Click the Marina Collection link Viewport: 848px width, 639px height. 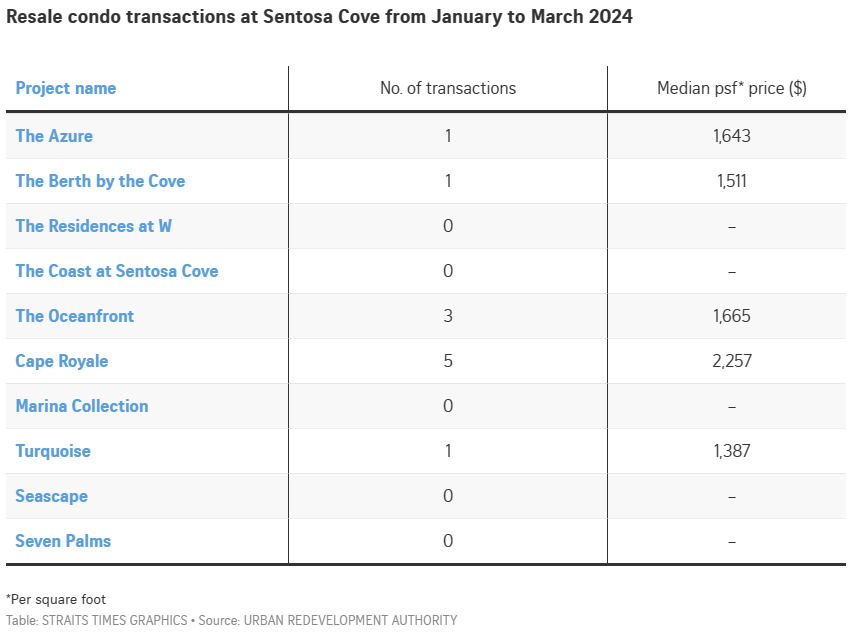(x=81, y=406)
